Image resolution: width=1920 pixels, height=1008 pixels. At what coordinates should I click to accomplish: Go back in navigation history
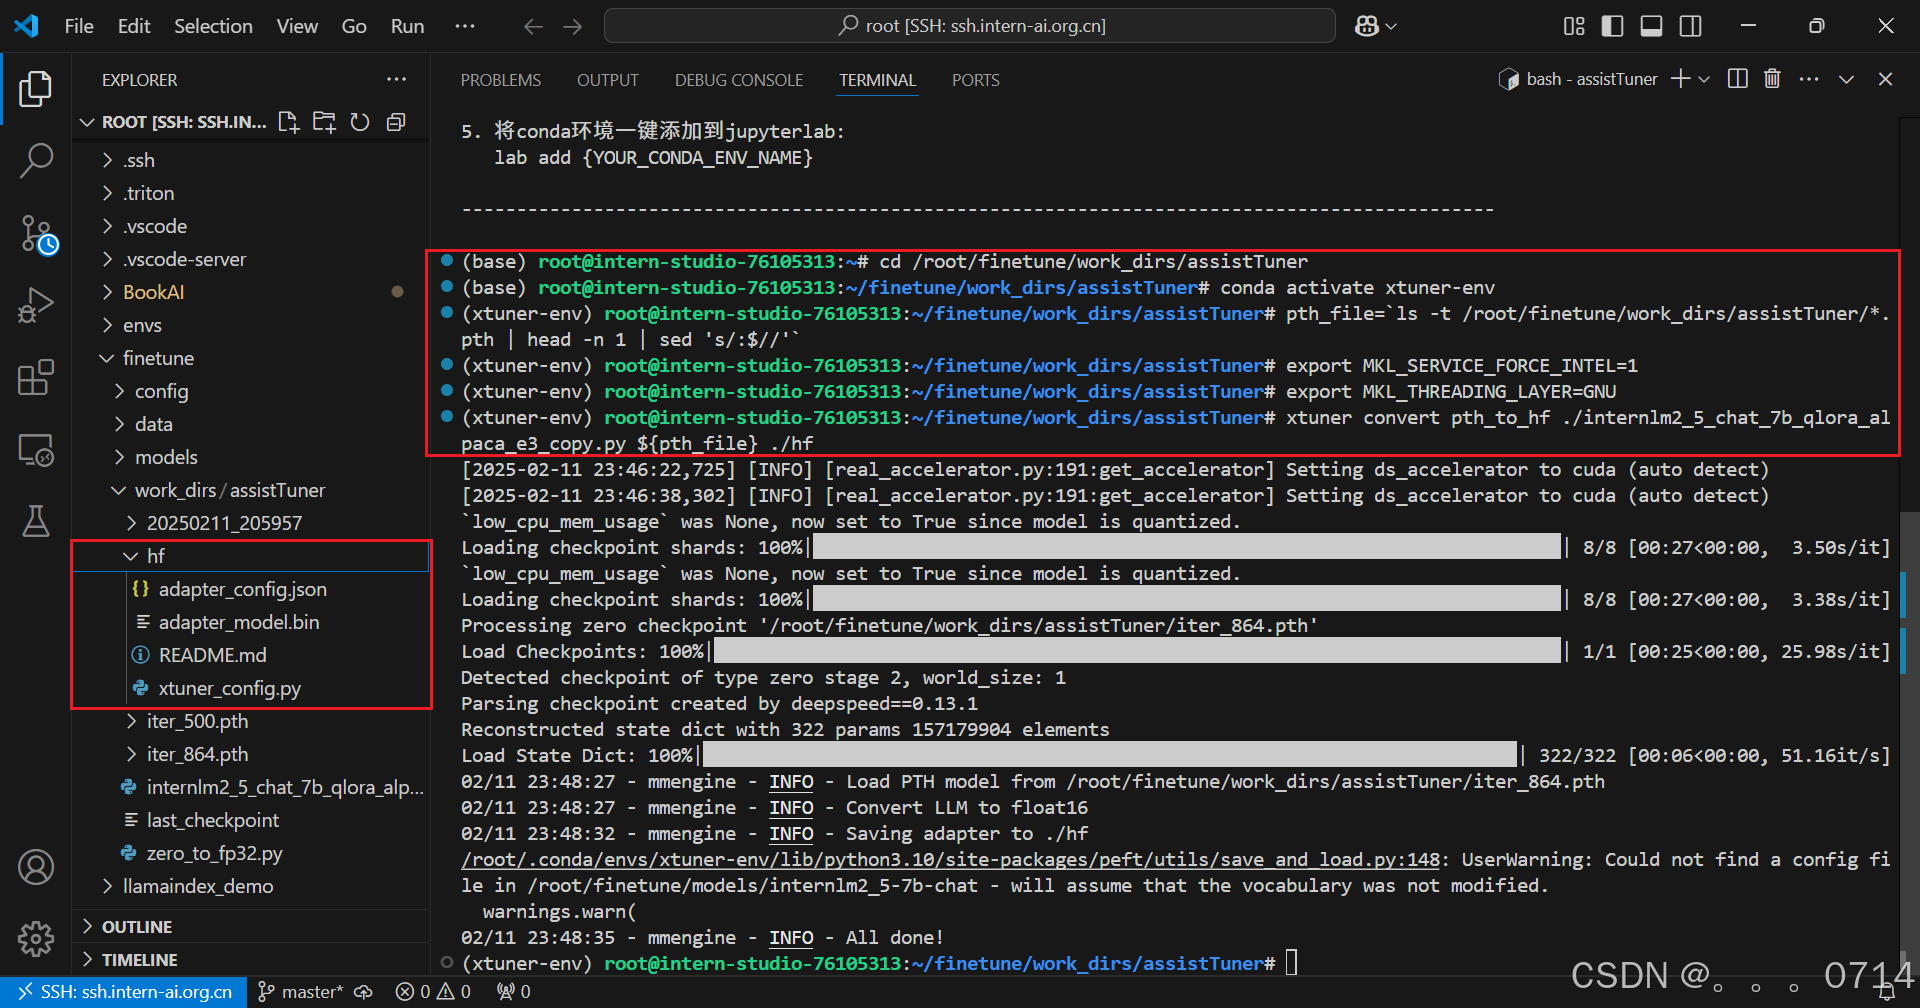[x=533, y=26]
